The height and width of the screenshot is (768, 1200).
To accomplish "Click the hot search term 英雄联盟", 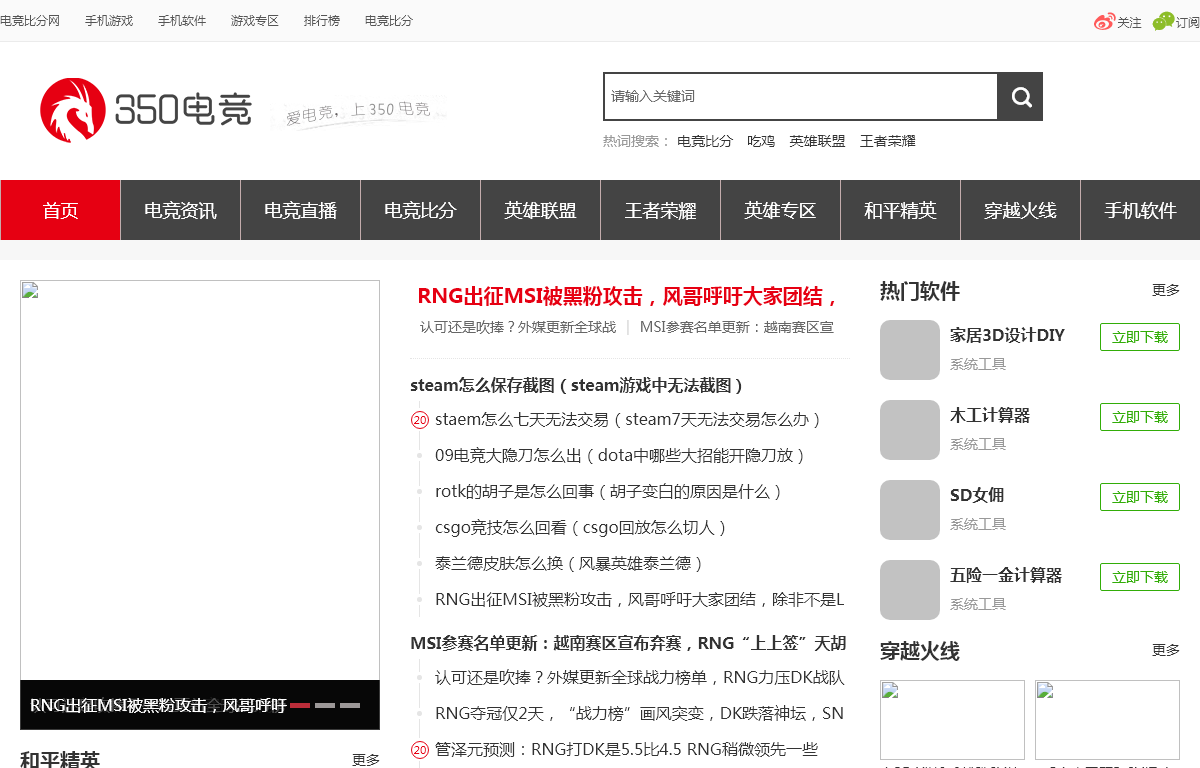I will [x=817, y=141].
